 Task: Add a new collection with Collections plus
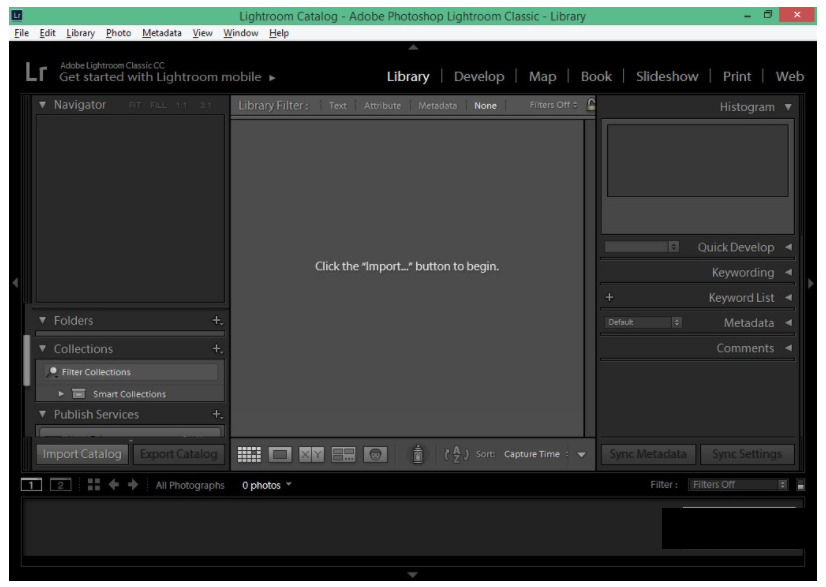[217, 349]
